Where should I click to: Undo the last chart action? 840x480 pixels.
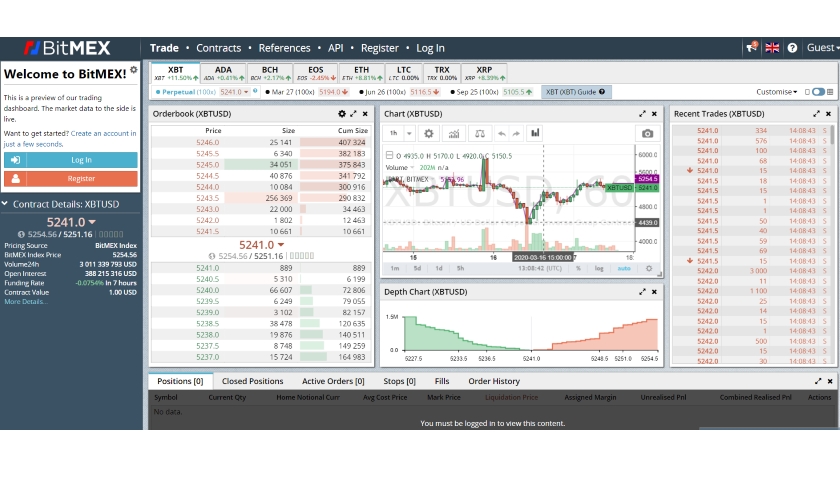click(501, 133)
